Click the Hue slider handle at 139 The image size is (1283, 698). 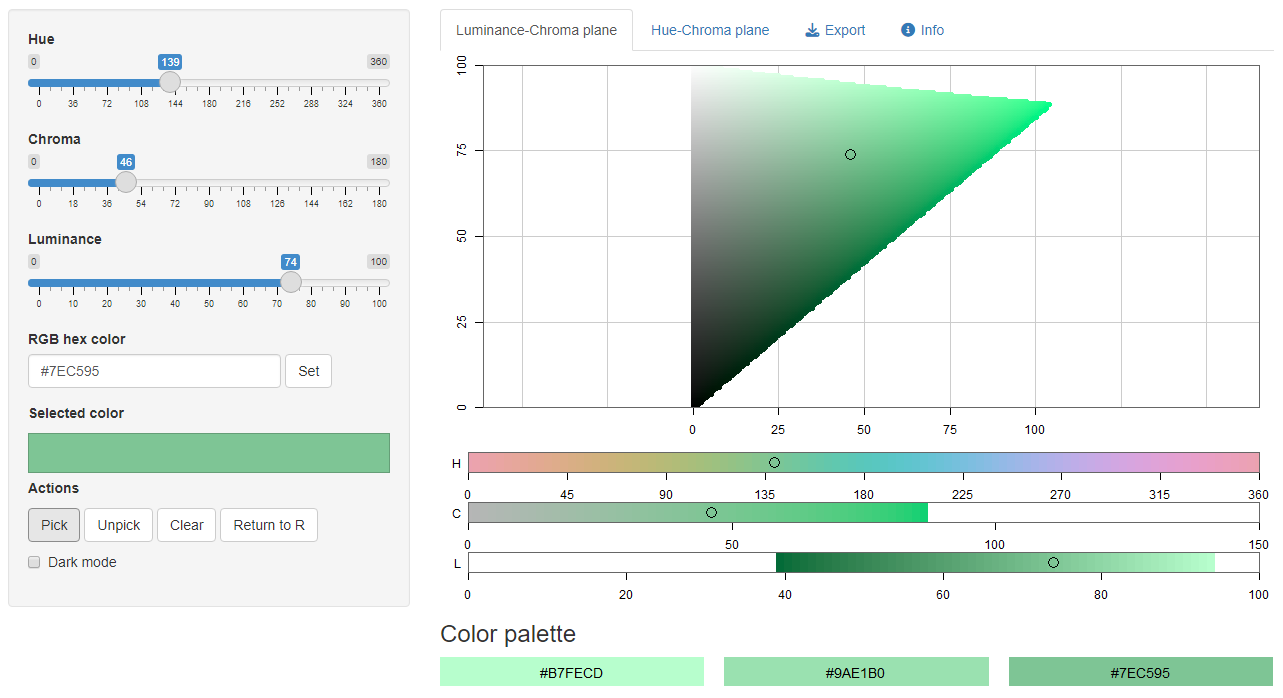click(x=170, y=82)
